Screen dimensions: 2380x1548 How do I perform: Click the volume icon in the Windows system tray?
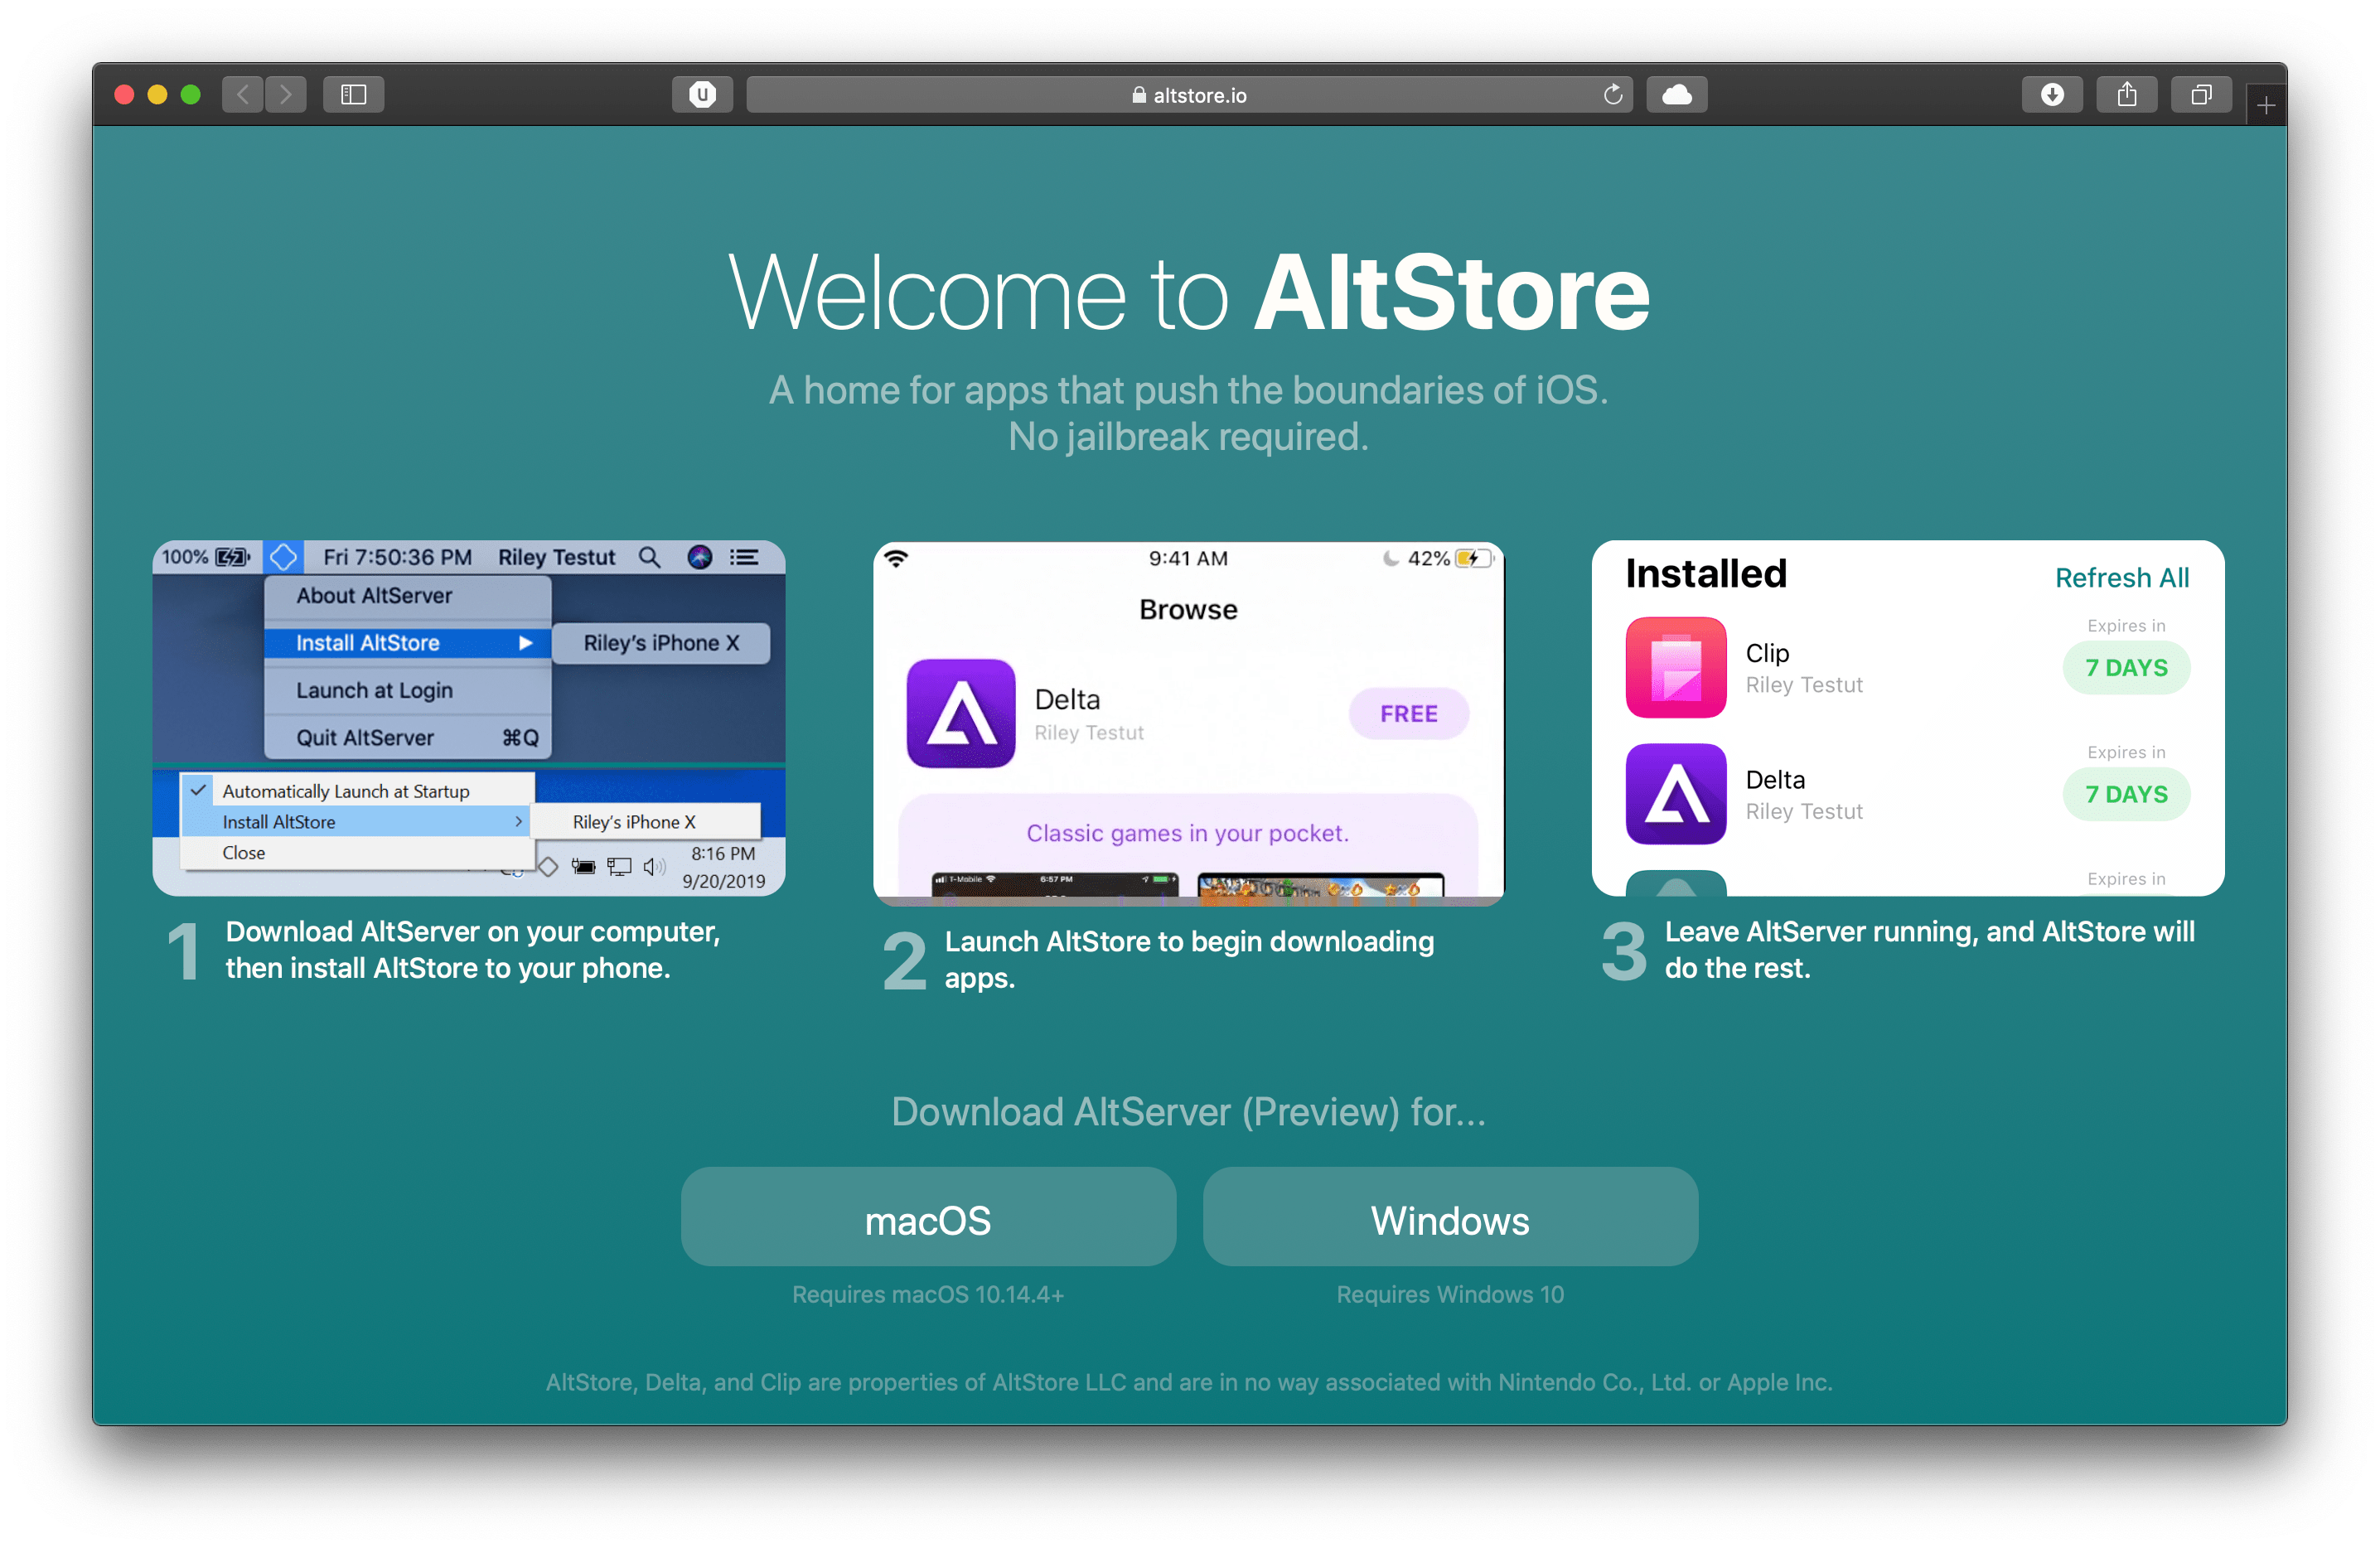pos(655,866)
